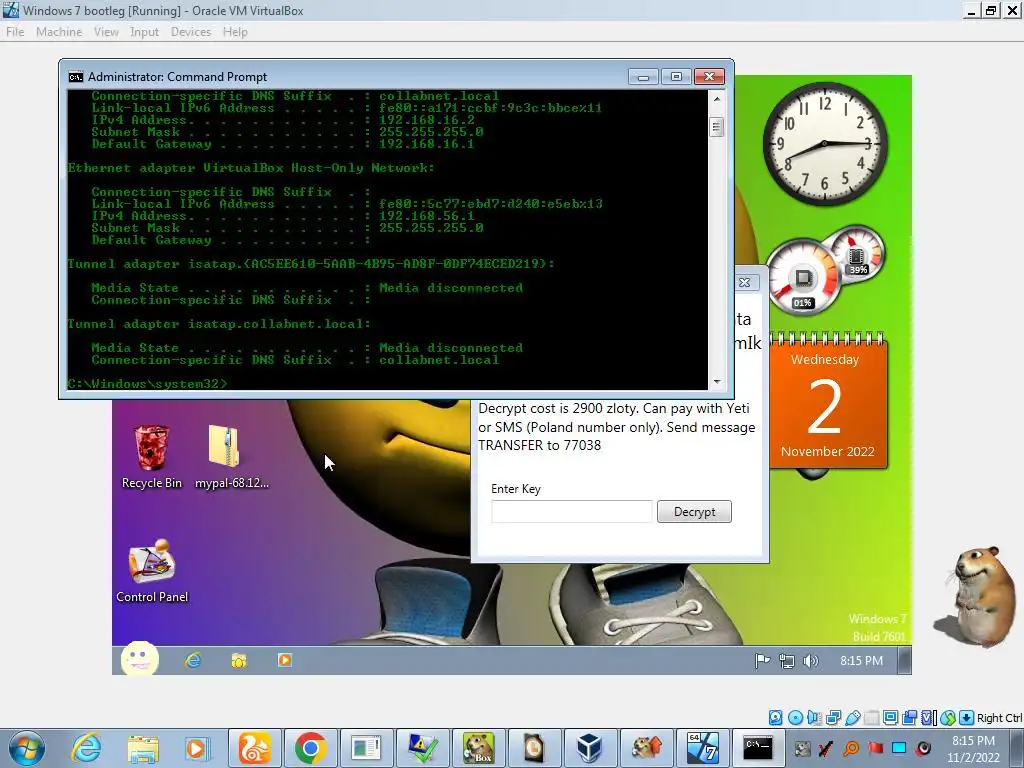Image resolution: width=1024 pixels, height=768 pixels.
Task: Switch to Command Prompt host taskbar icon
Action: [x=758, y=748]
